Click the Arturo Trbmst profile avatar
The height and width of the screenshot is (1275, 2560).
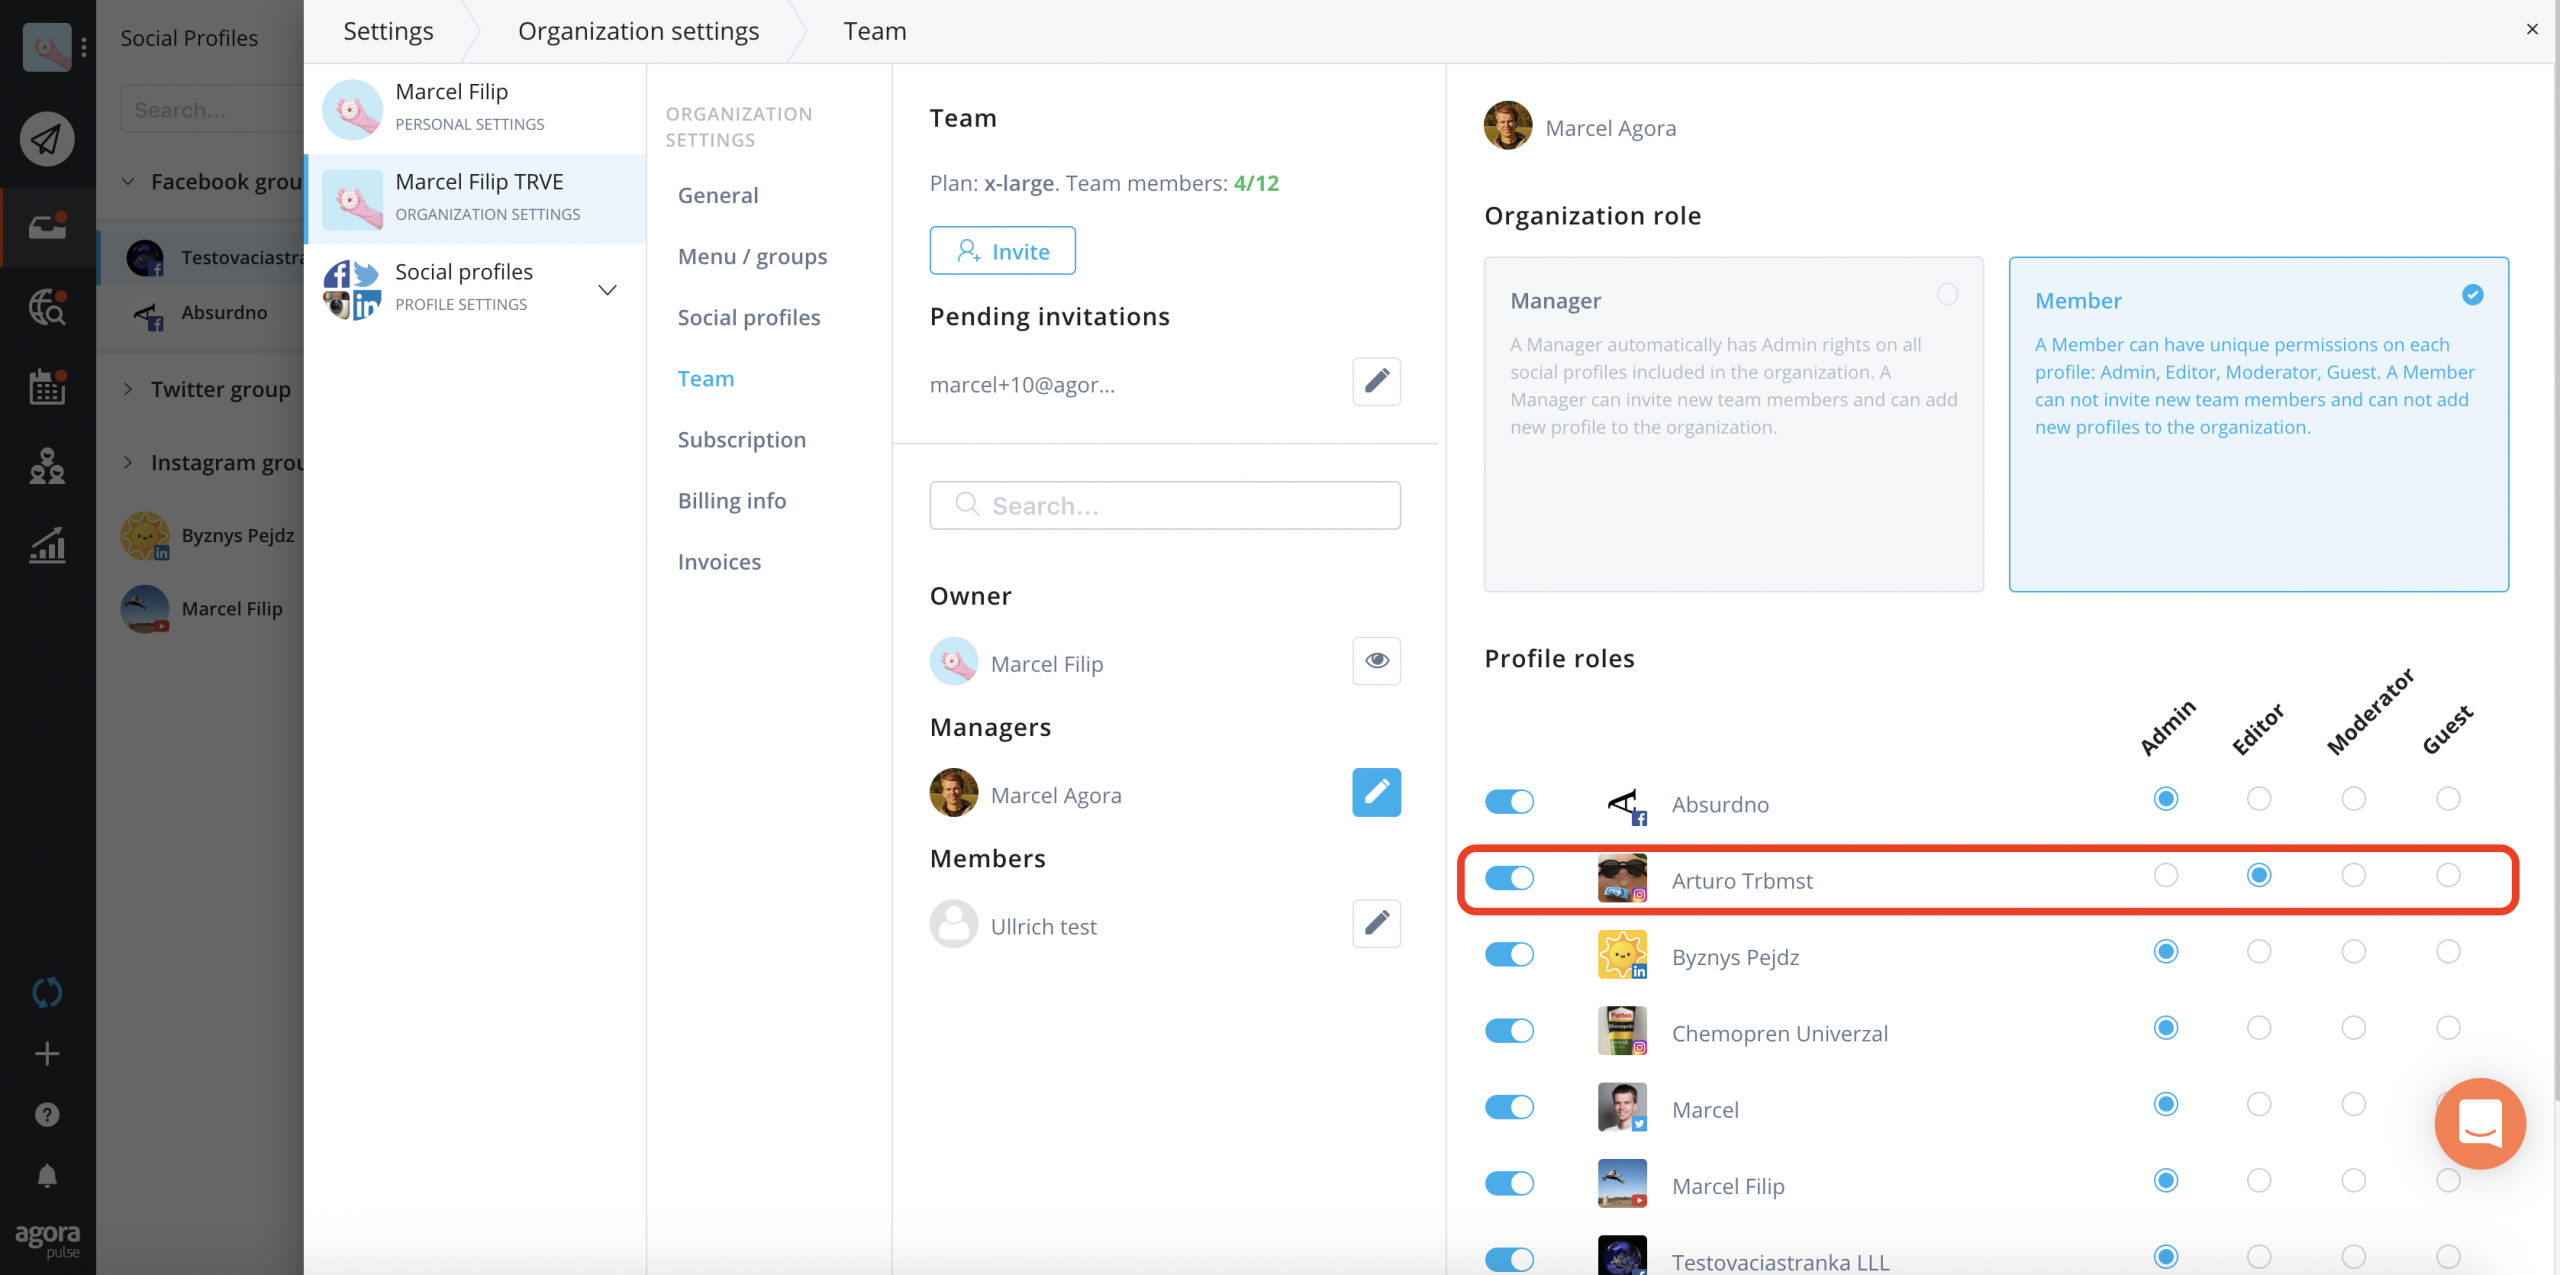(x=1622, y=879)
